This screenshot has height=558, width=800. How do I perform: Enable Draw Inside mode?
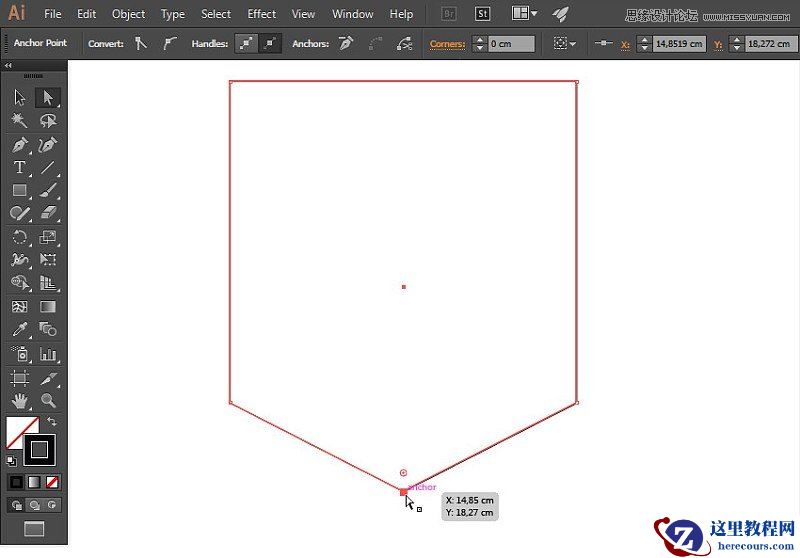coord(52,505)
